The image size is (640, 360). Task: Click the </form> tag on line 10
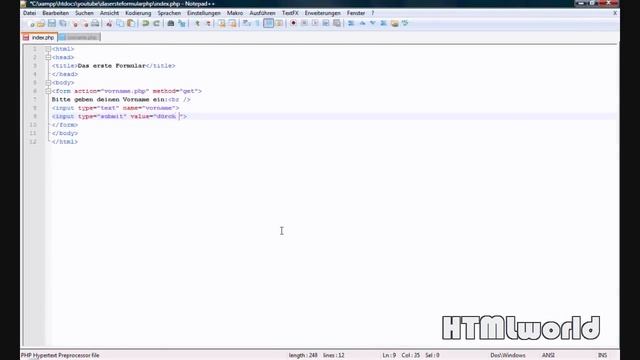point(64,125)
